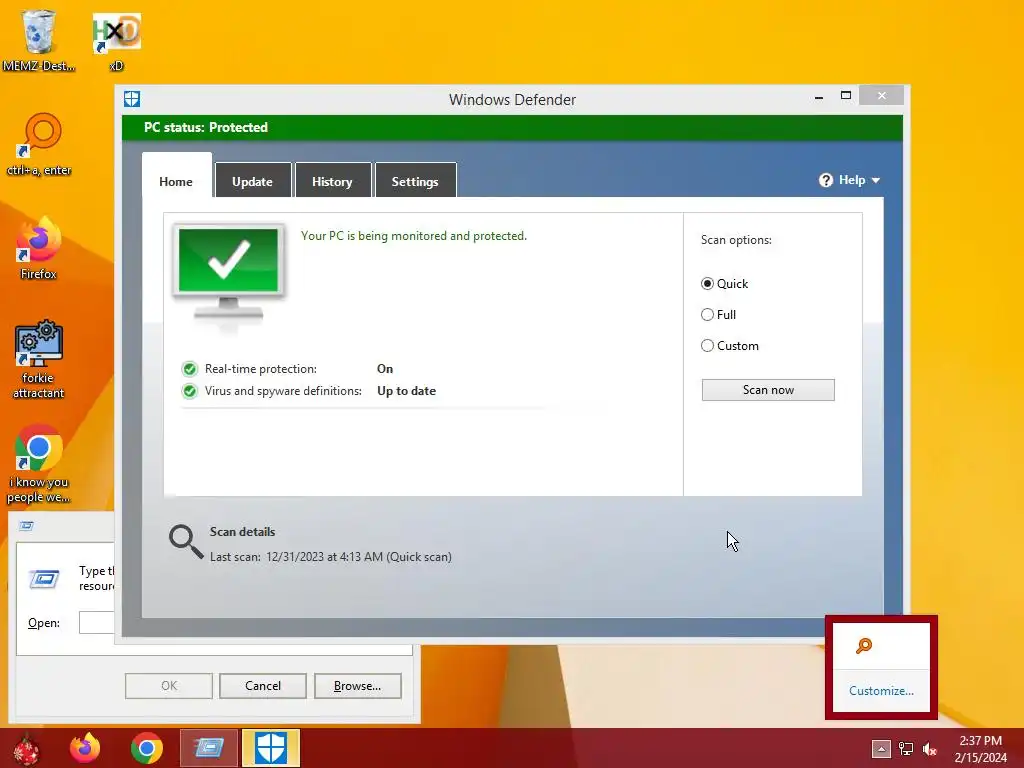Click the 'Scan options:' label
1024x768 pixels.
[x=736, y=240]
